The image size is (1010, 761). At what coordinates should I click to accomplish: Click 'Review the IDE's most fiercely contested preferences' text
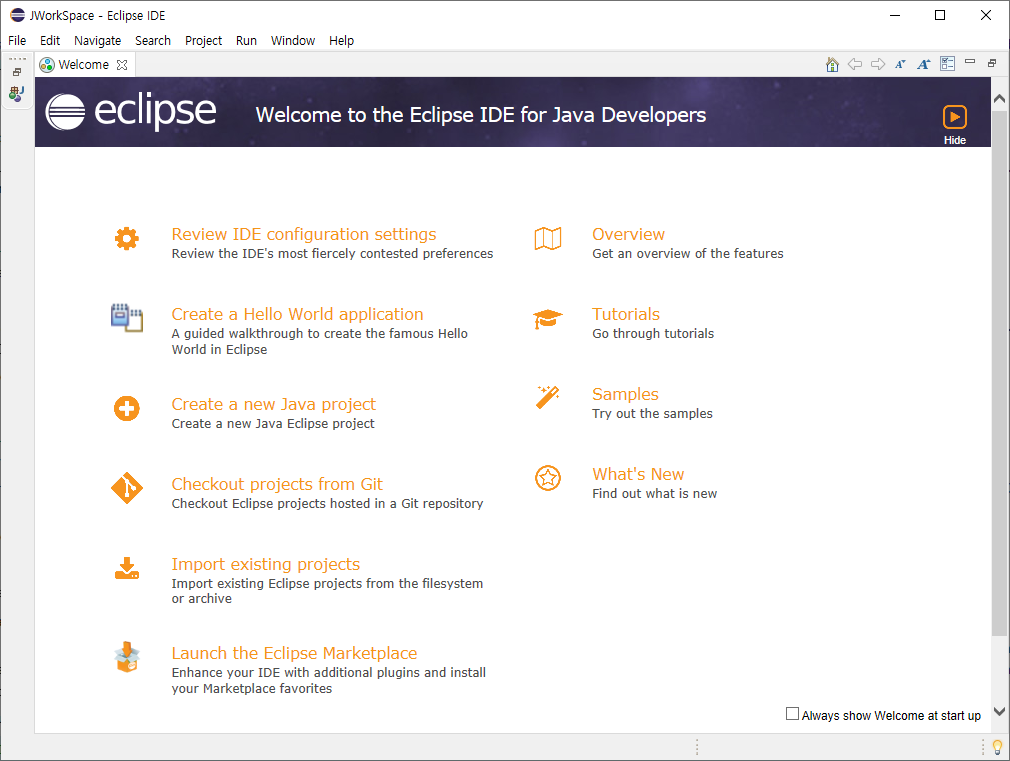point(332,253)
